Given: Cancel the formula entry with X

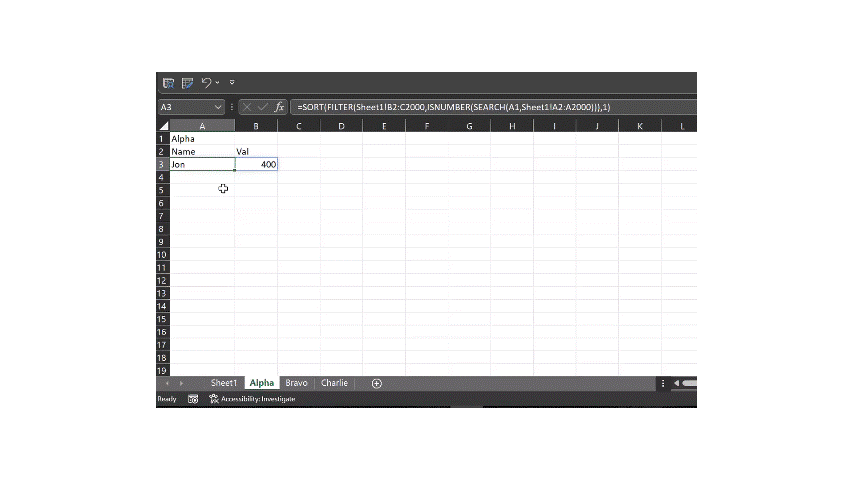Looking at the screenshot, I should (247, 107).
